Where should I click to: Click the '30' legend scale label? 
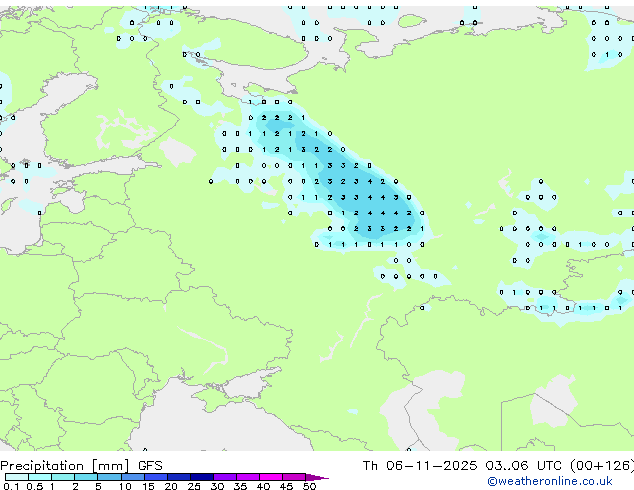click(217, 486)
